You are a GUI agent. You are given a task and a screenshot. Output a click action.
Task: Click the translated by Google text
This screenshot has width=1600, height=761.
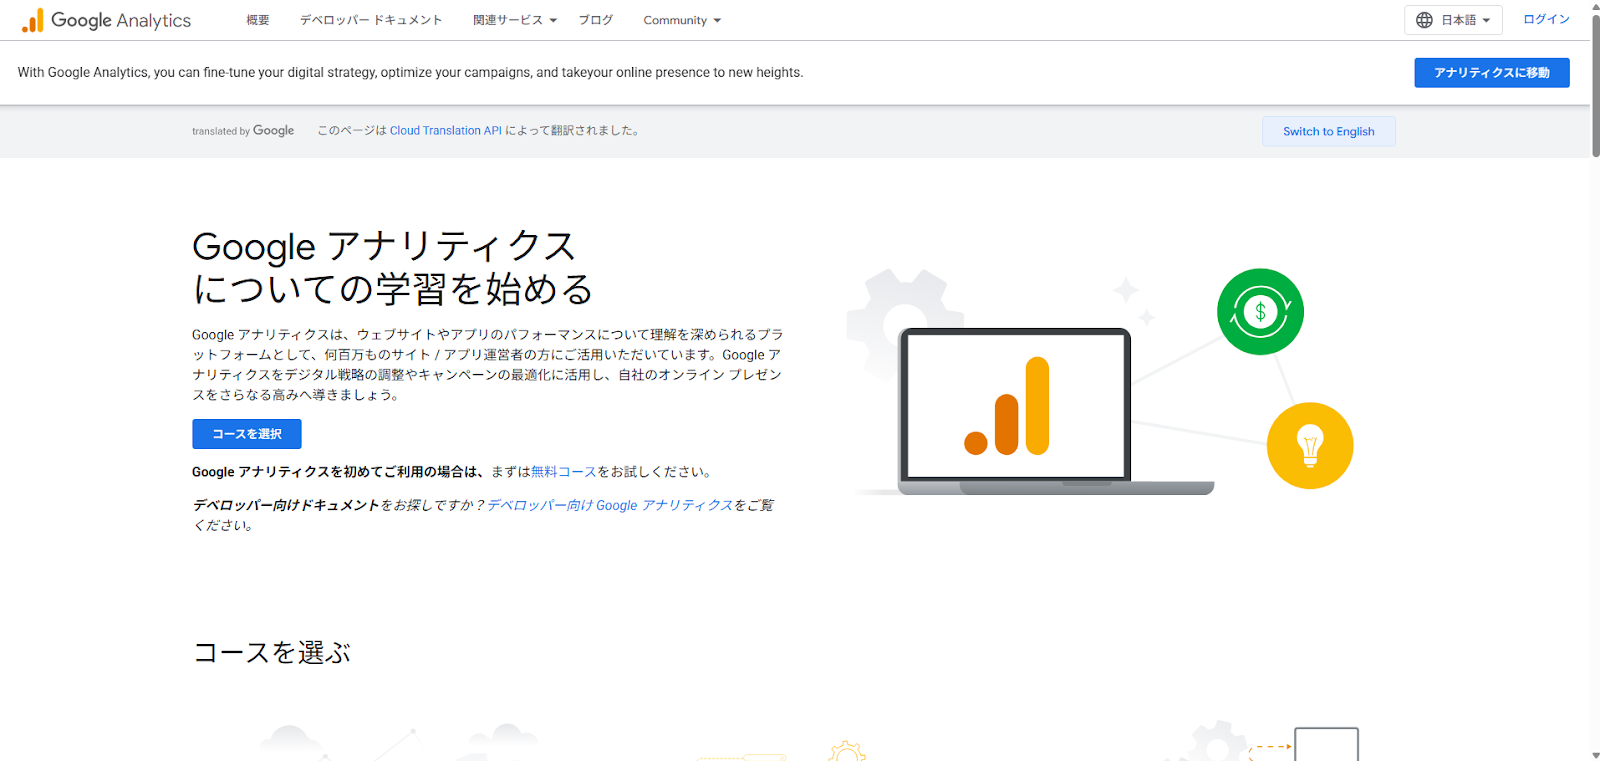coord(243,131)
